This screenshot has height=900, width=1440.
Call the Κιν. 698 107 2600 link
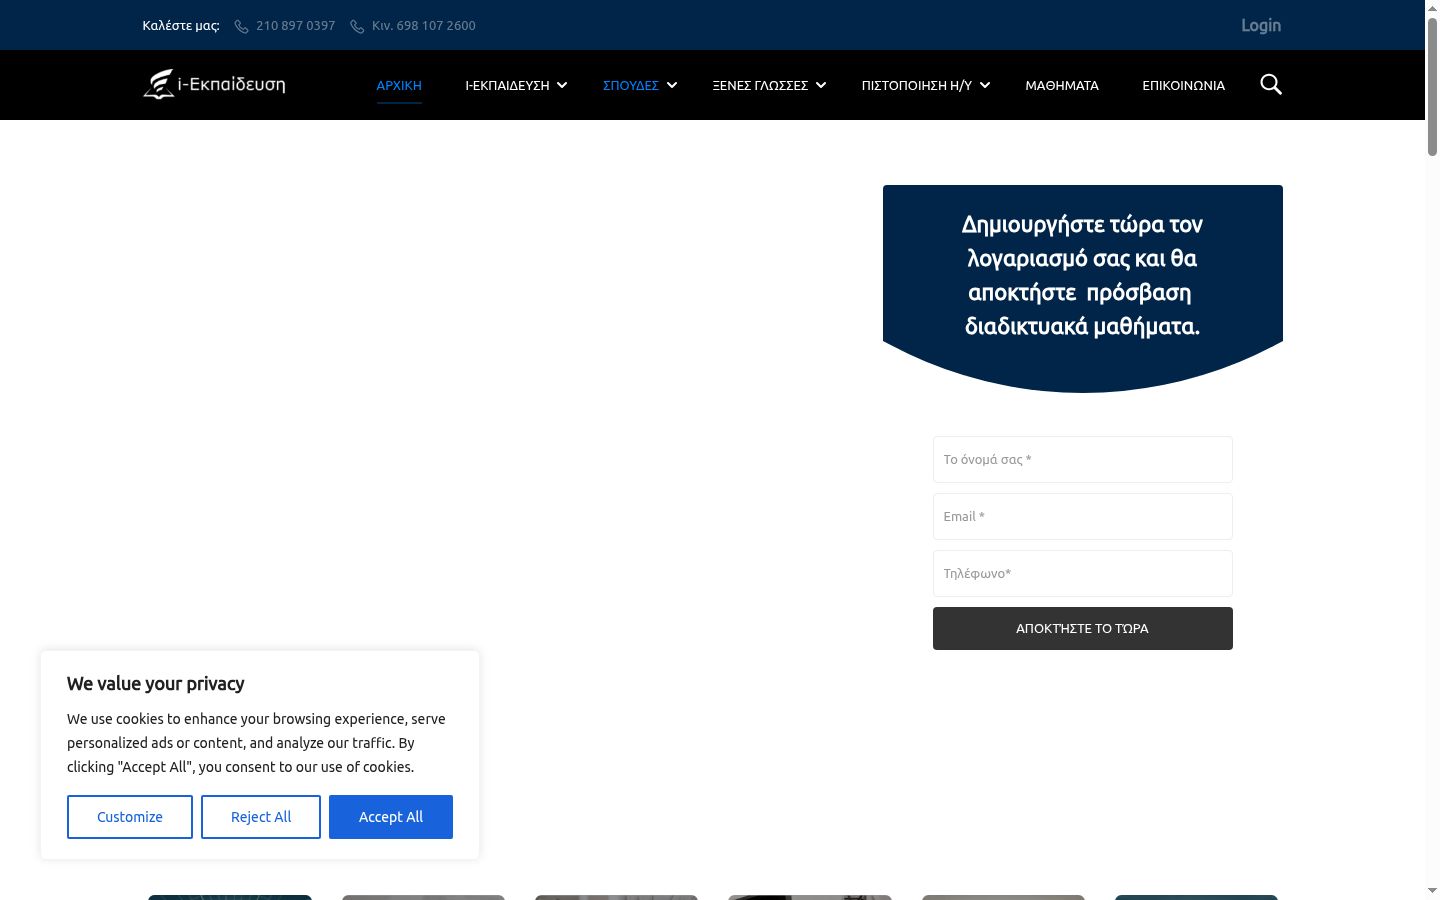pyautogui.click(x=424, y=26)
